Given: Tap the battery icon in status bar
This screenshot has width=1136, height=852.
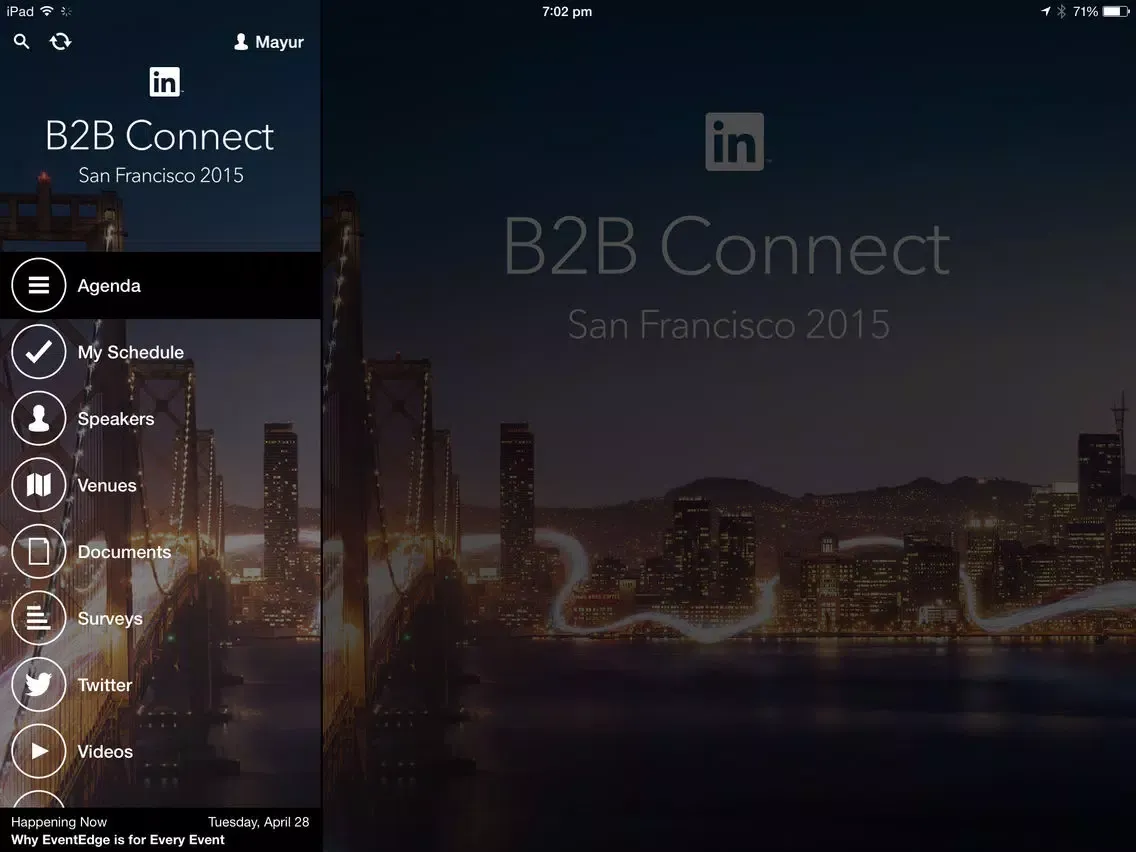Looking at the screenshot, I should pos(1116,11).
